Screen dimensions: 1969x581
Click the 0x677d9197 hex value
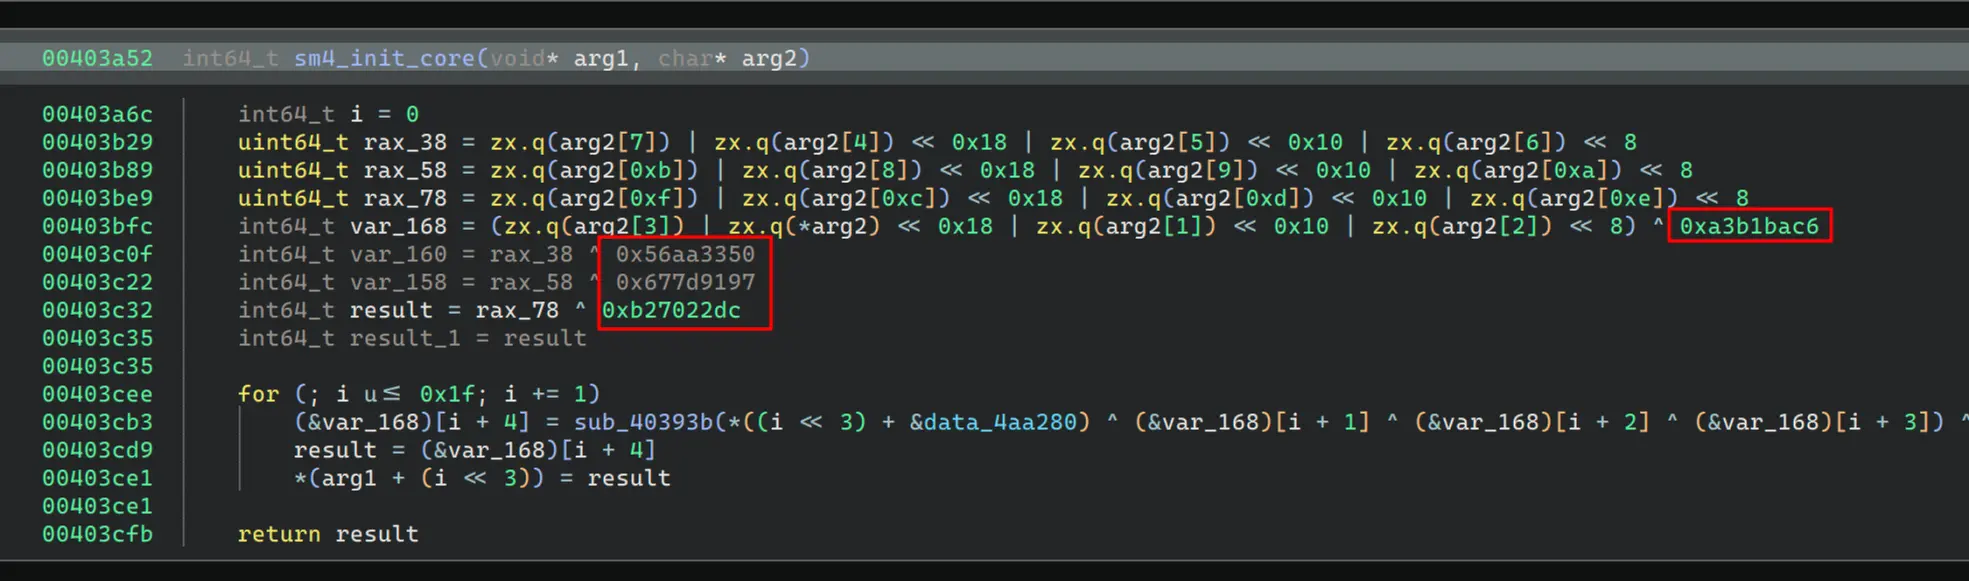point(685,282)
